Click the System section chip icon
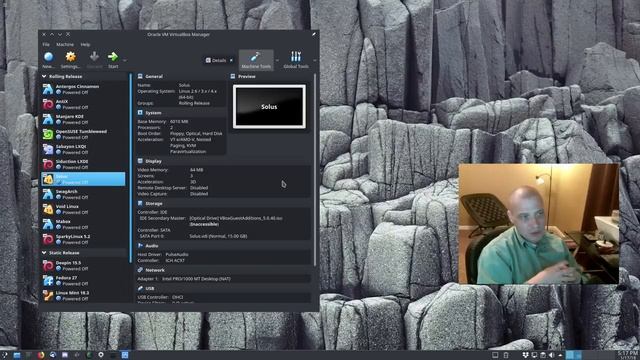640x360 pixels. (x=140, y=113)
